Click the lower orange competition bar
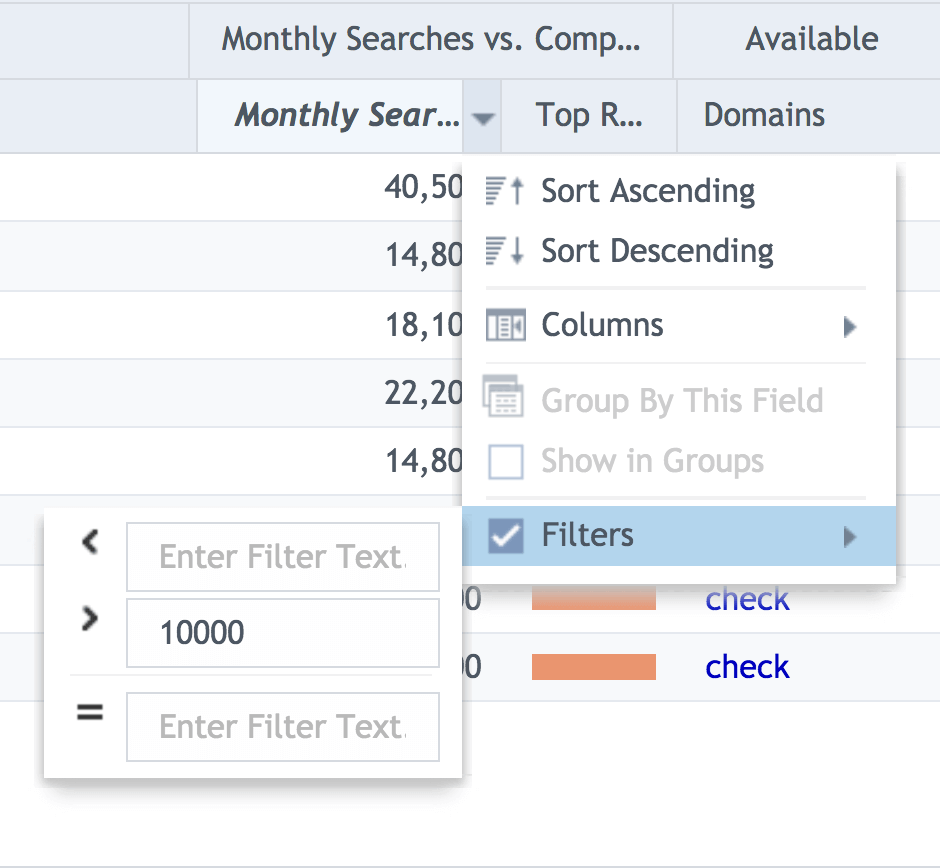The height and width of the screenshot is (868, 940). [593, 667]
